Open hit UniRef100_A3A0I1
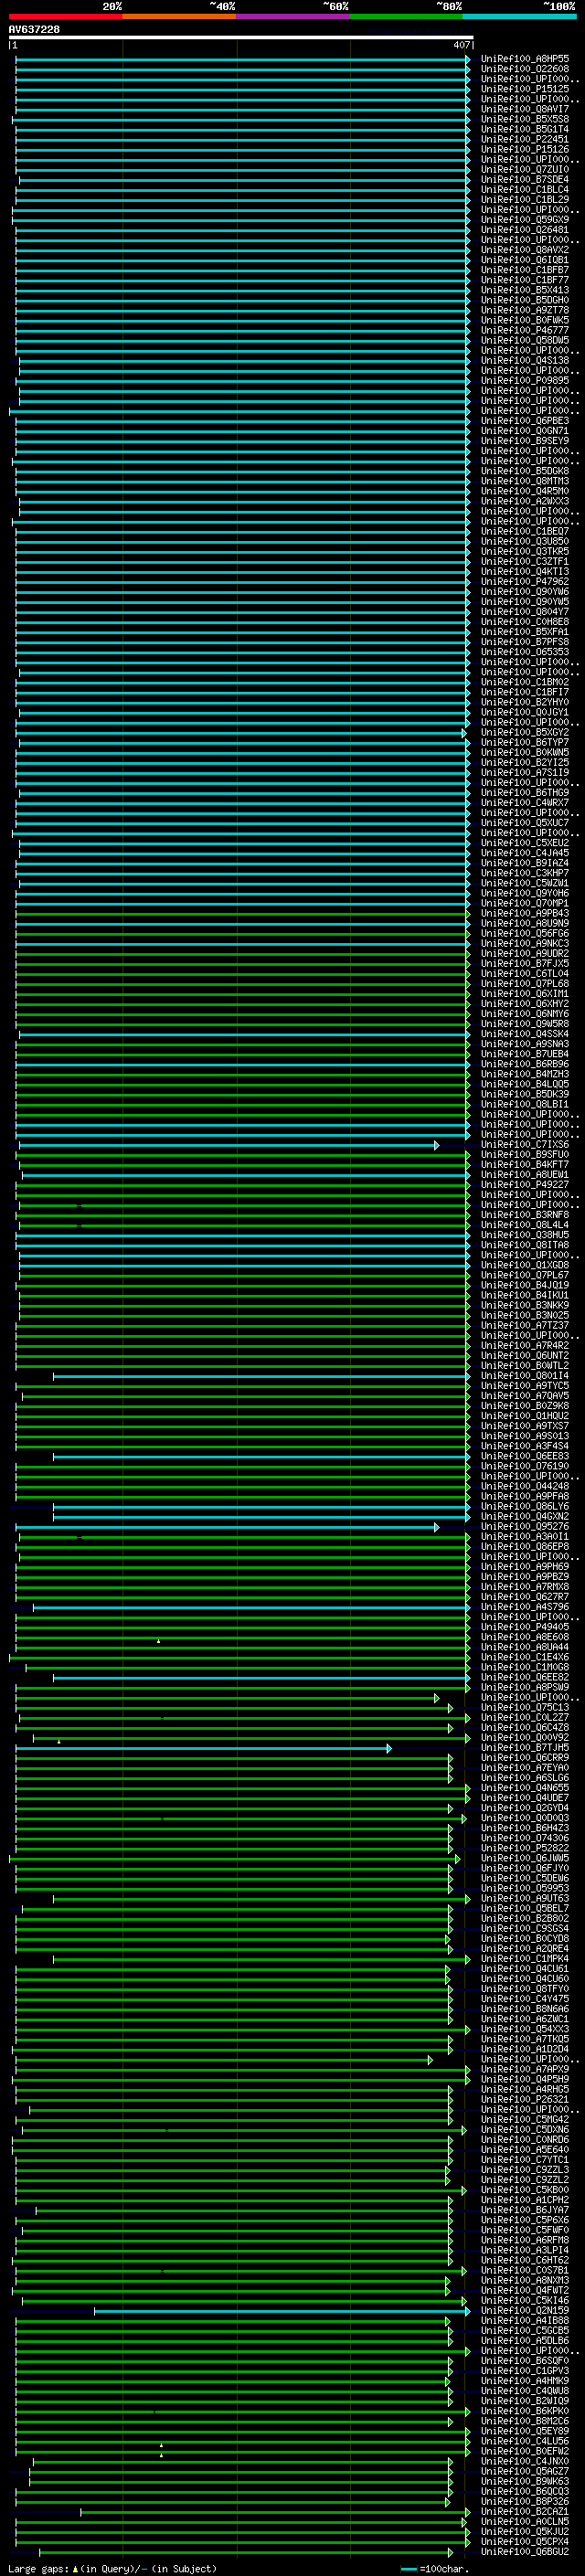This screenshot has height=2576, width=585. [x=525, y=1537]
